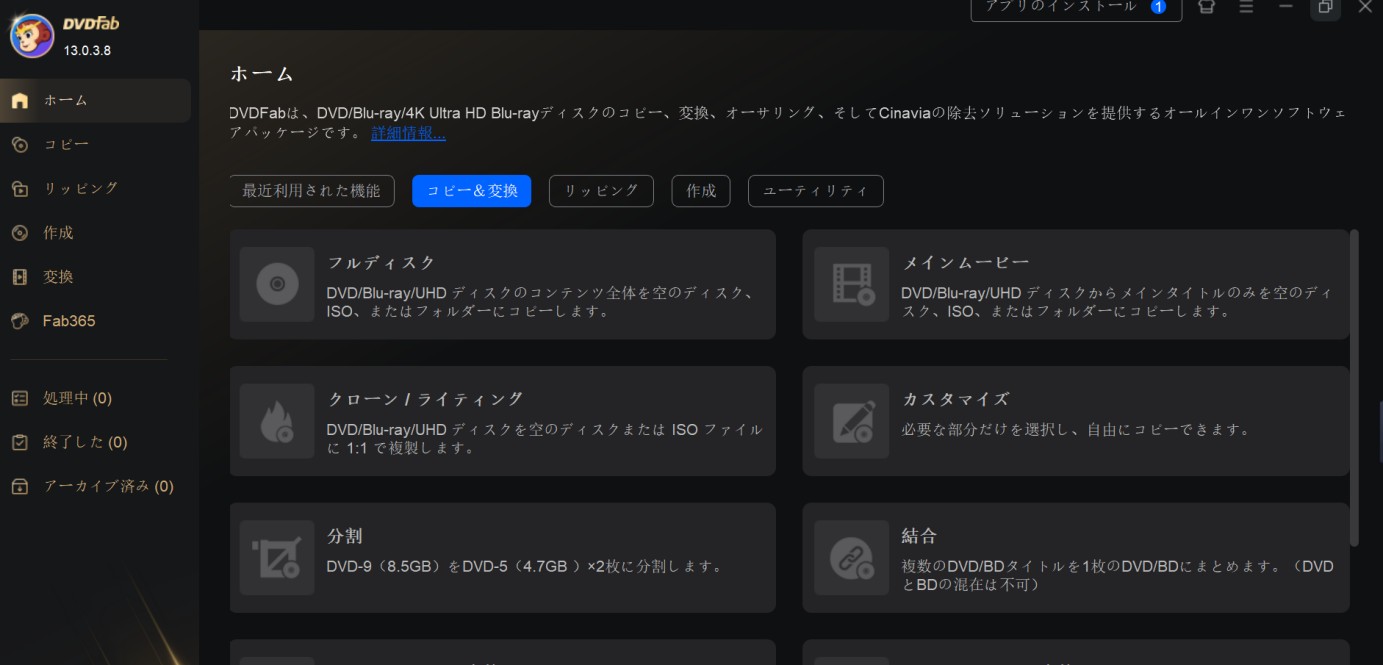
Task: Open the 結合 card title
Action: (919, 536)
